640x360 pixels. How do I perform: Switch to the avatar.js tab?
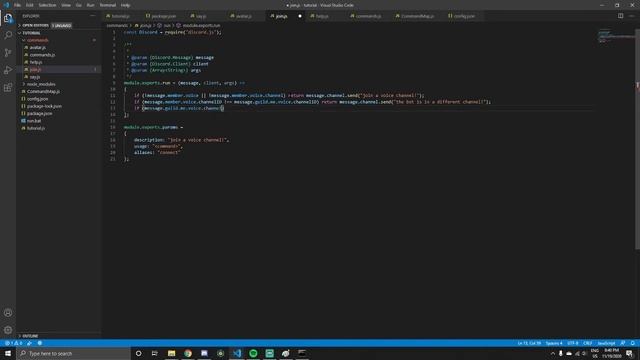244,16
